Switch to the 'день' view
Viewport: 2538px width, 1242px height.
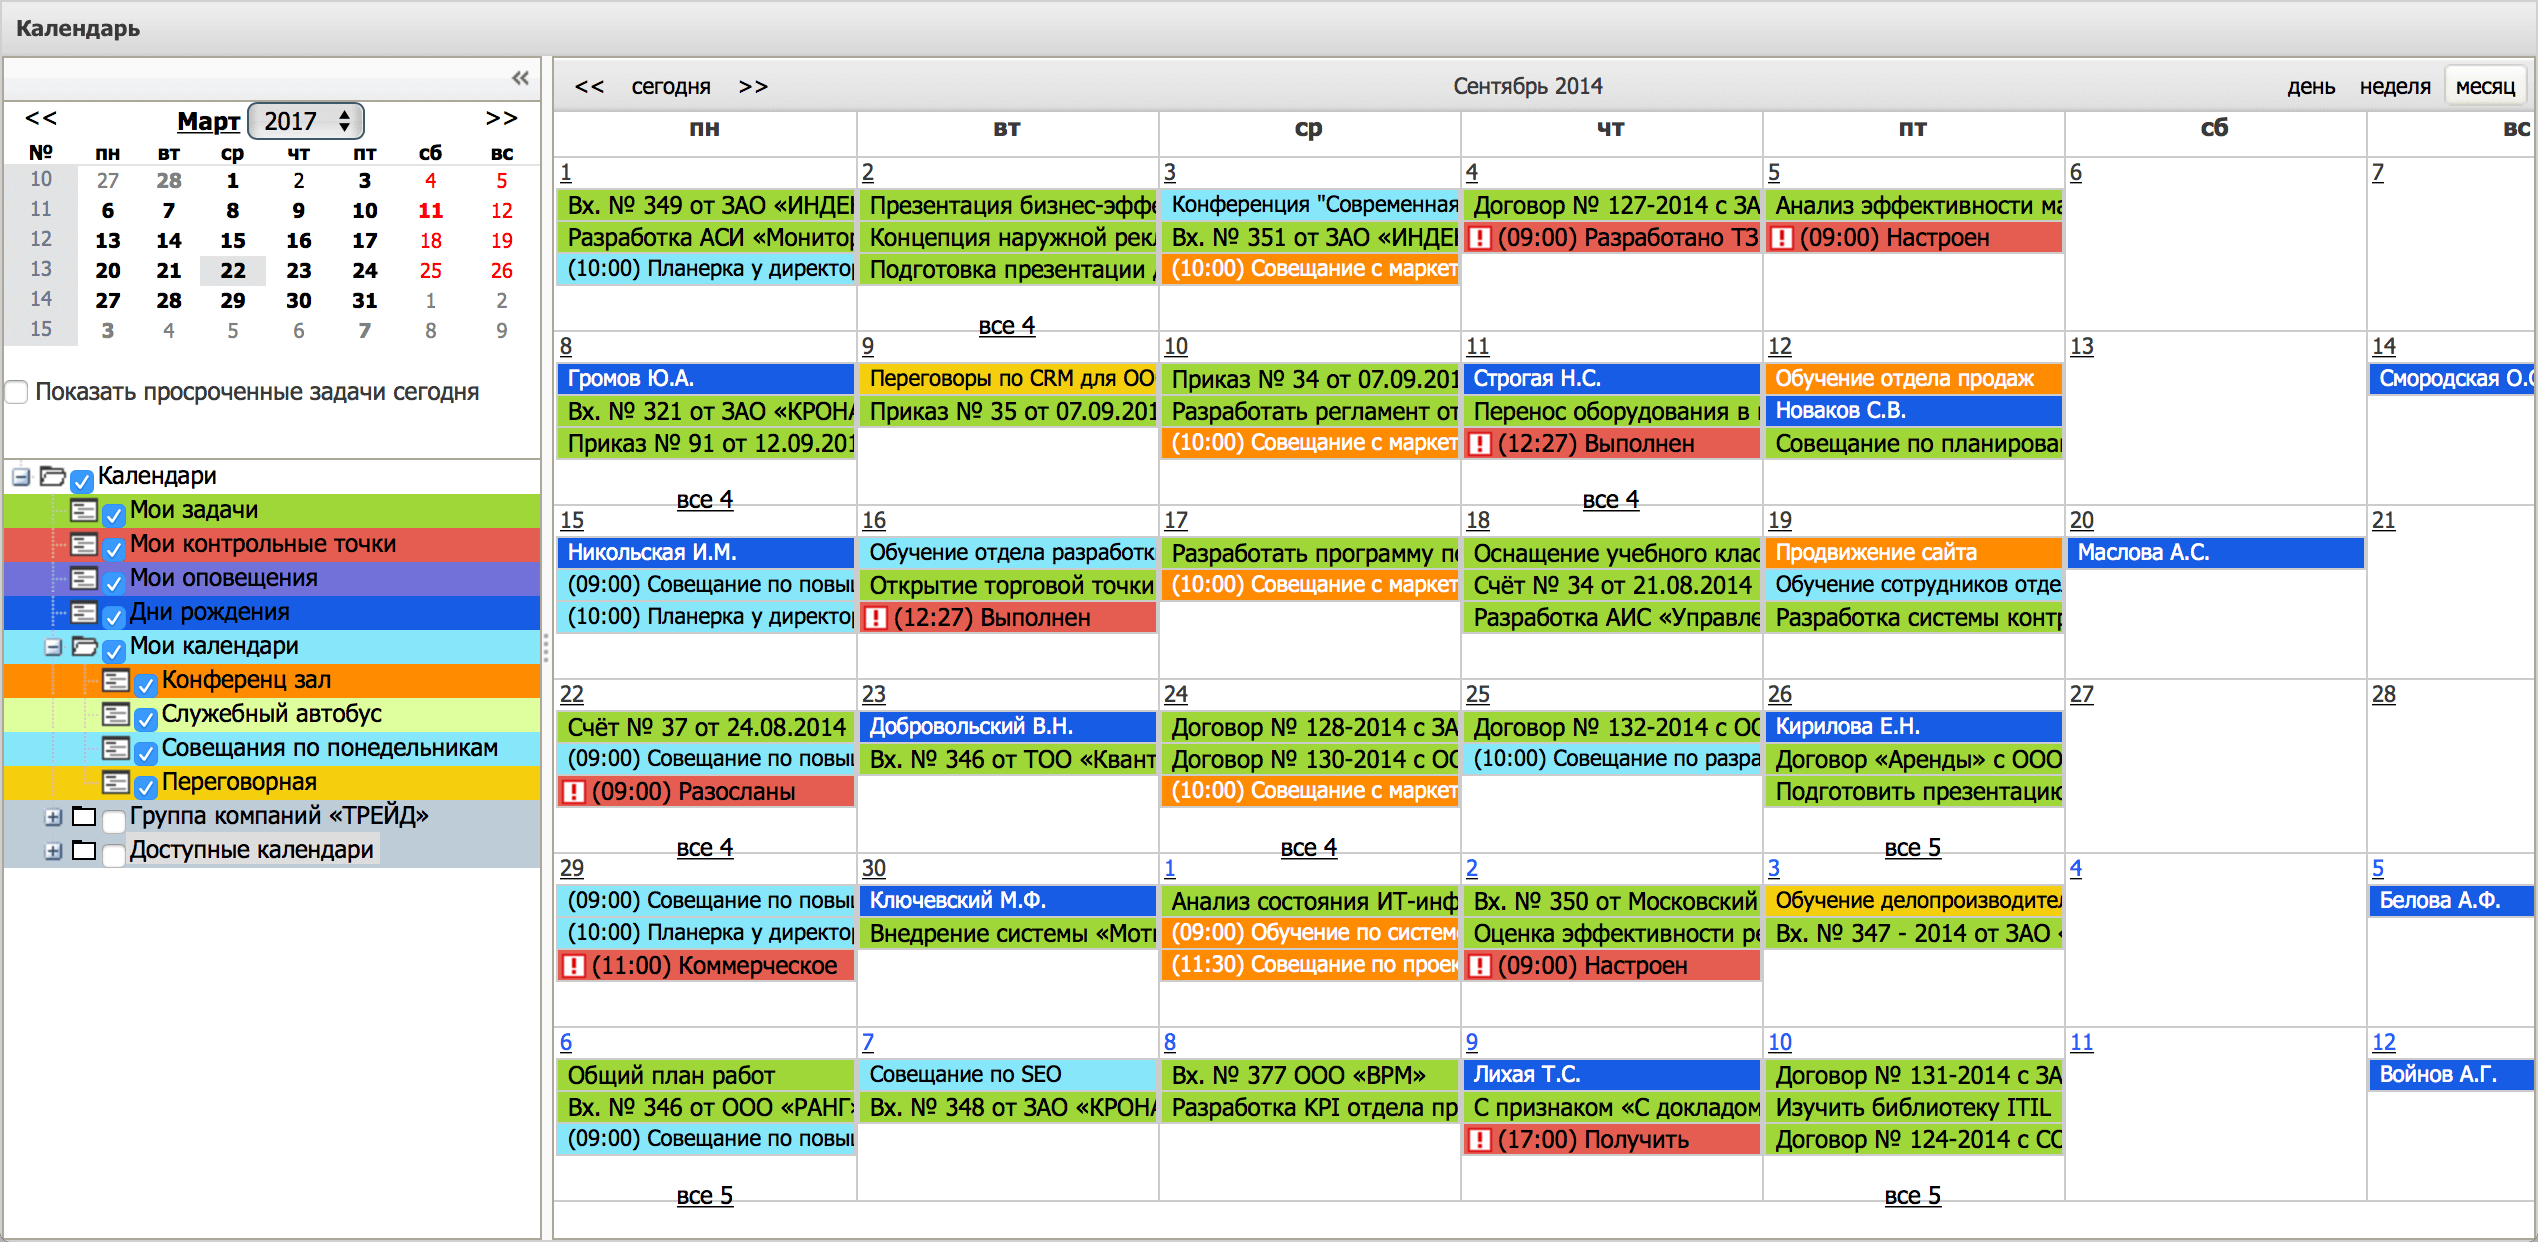click(x=2310, y=87)
